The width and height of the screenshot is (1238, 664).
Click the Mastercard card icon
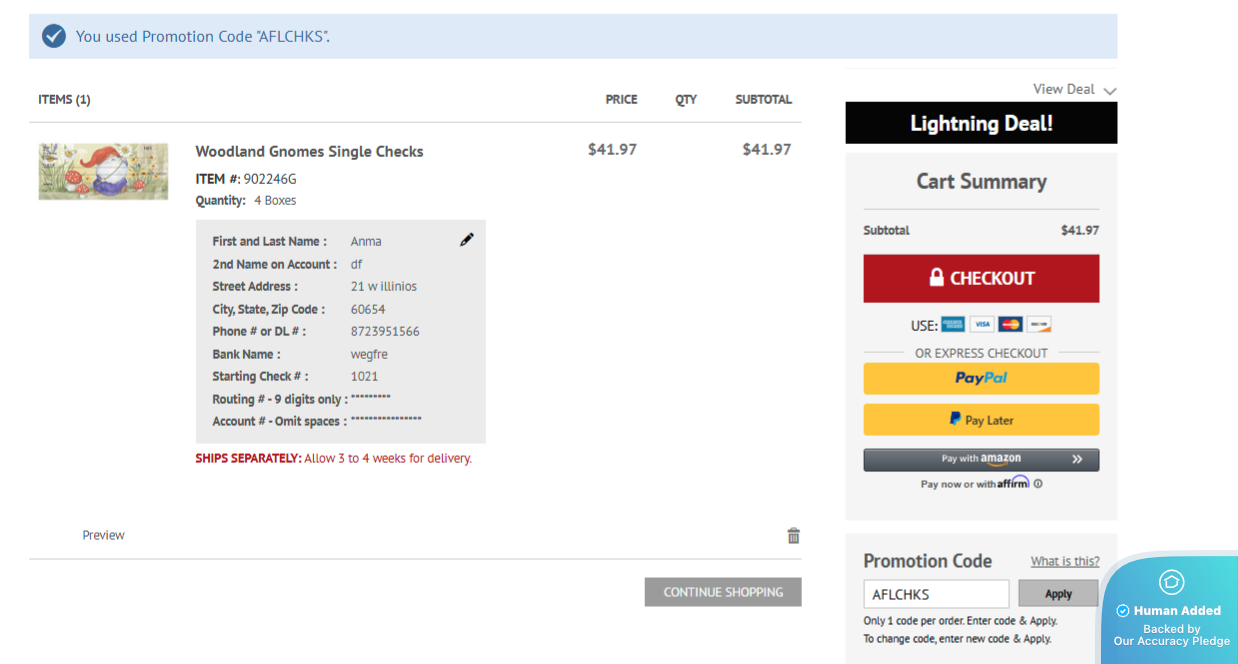tap(1010, 325)
